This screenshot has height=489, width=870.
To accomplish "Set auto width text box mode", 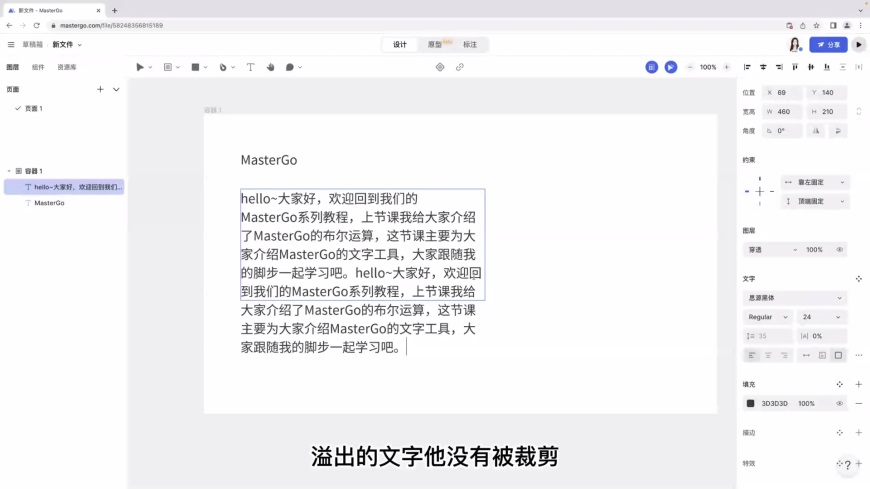I will click(806, 355).
